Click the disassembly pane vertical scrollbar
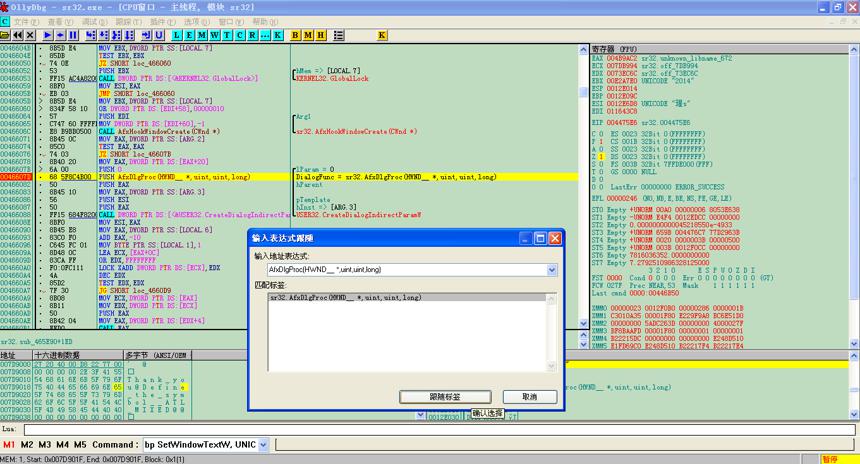 pos(583,186)
